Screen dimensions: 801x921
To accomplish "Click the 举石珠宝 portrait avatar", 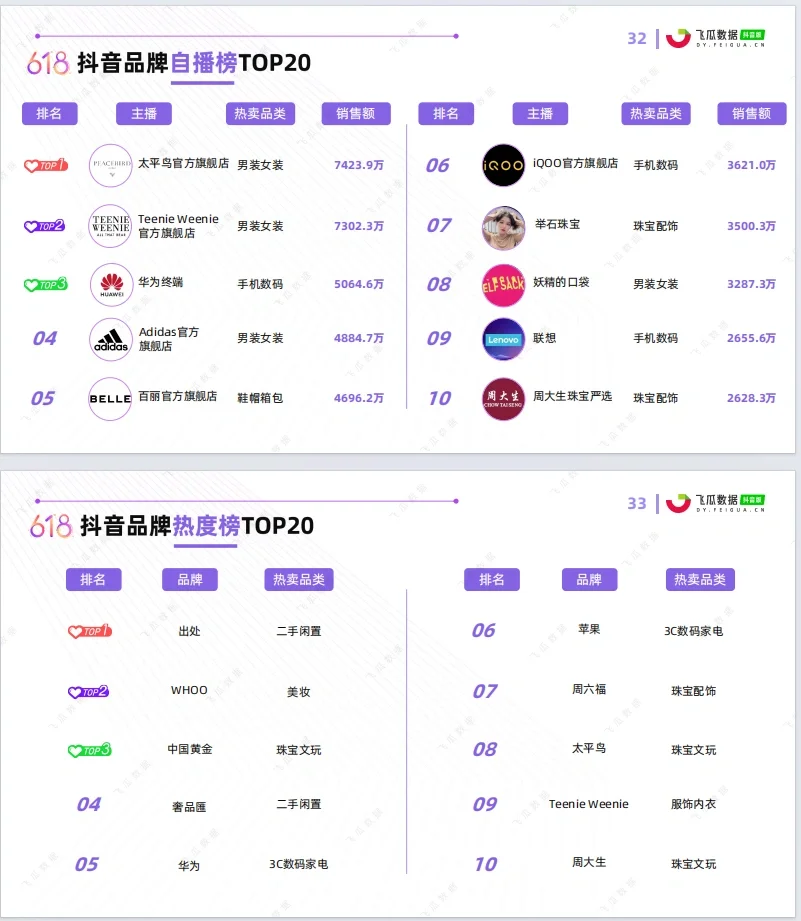I will point(503,227).
